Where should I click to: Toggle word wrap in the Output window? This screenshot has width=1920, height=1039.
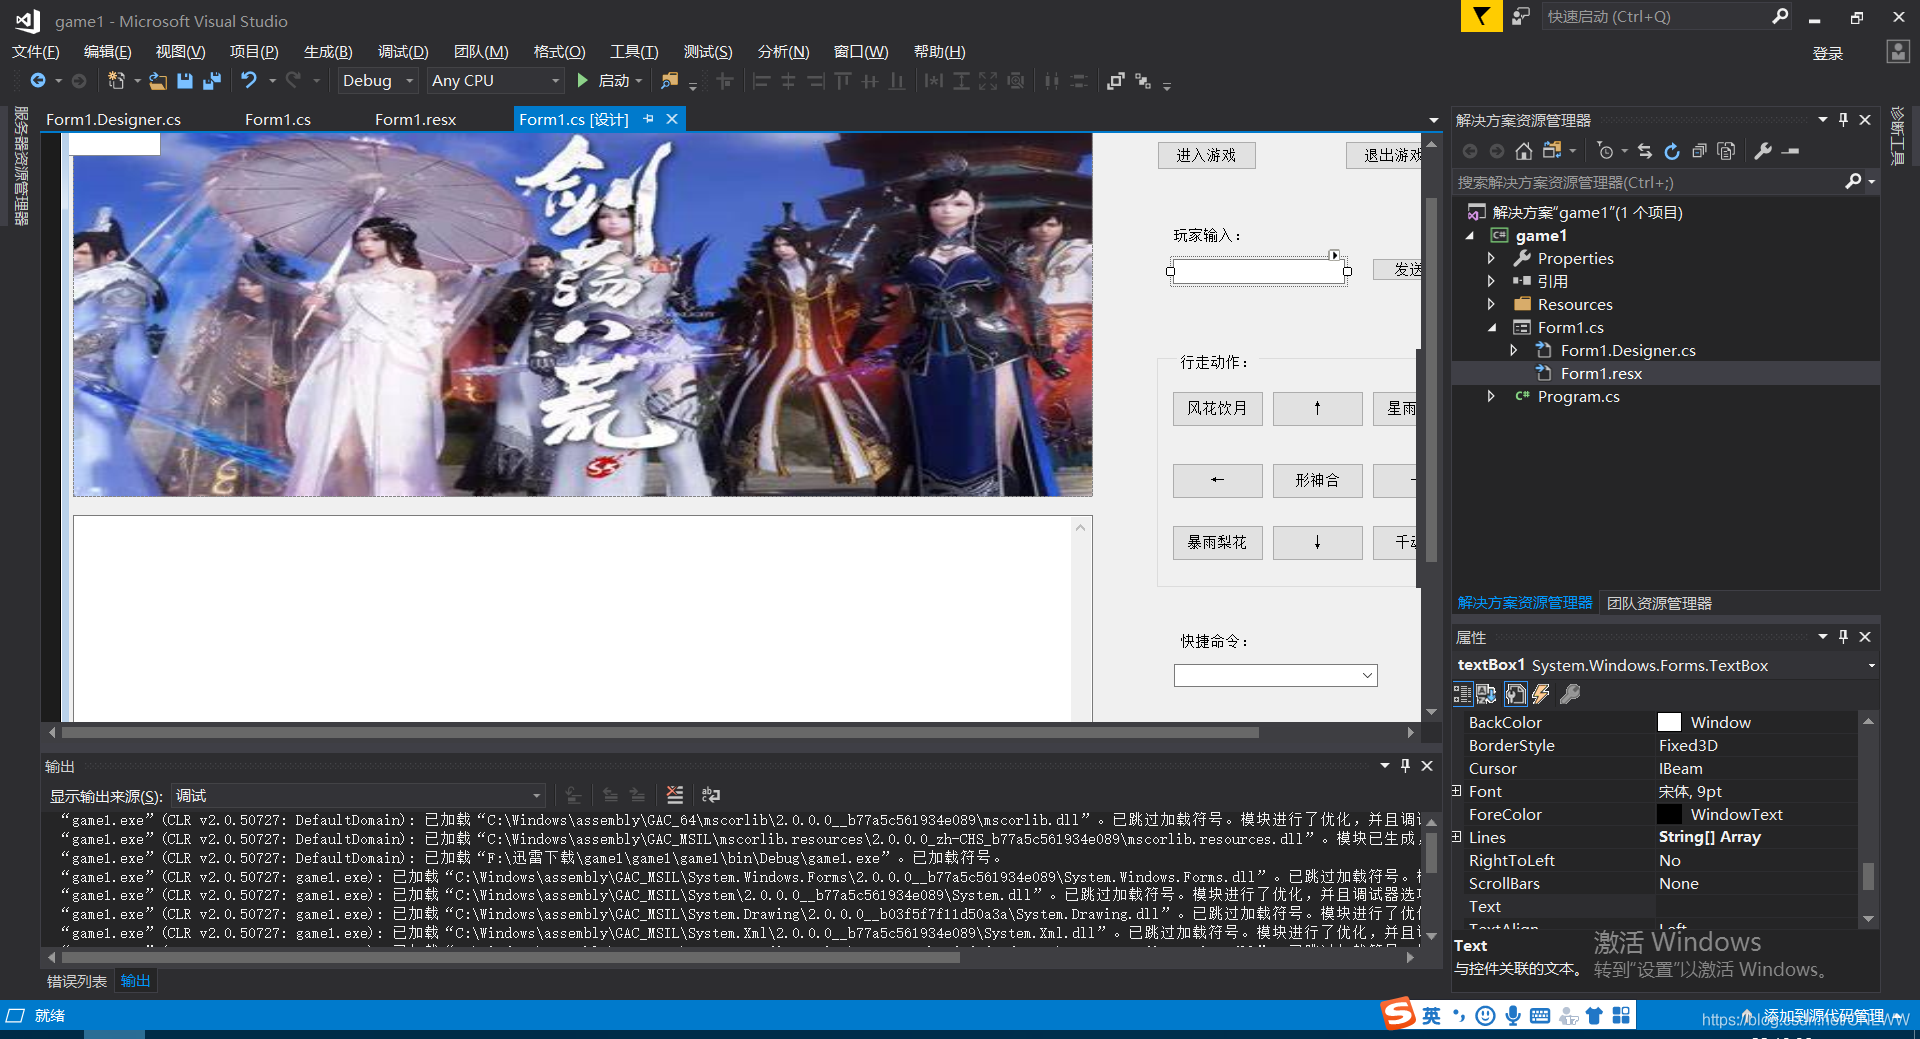[711, 795]
